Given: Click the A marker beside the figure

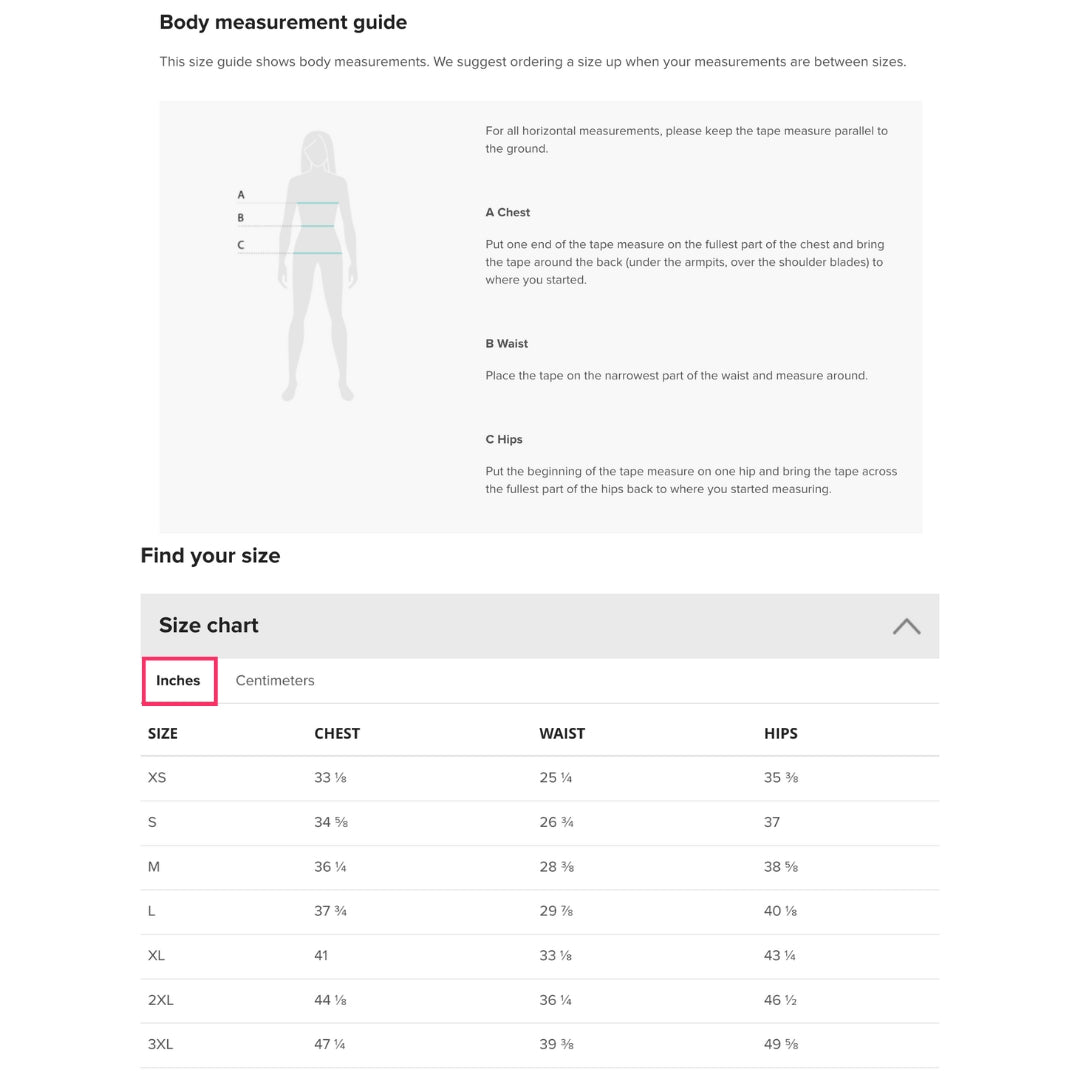Looking at the screenshot, I should click(x=241, y=195).
